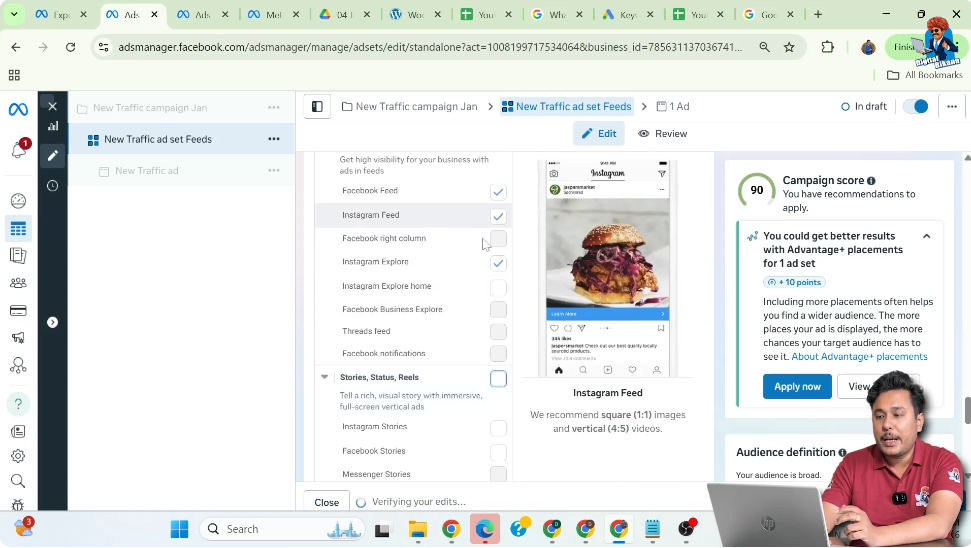Open Billing card icon in sidebar

tap(18, 311)
